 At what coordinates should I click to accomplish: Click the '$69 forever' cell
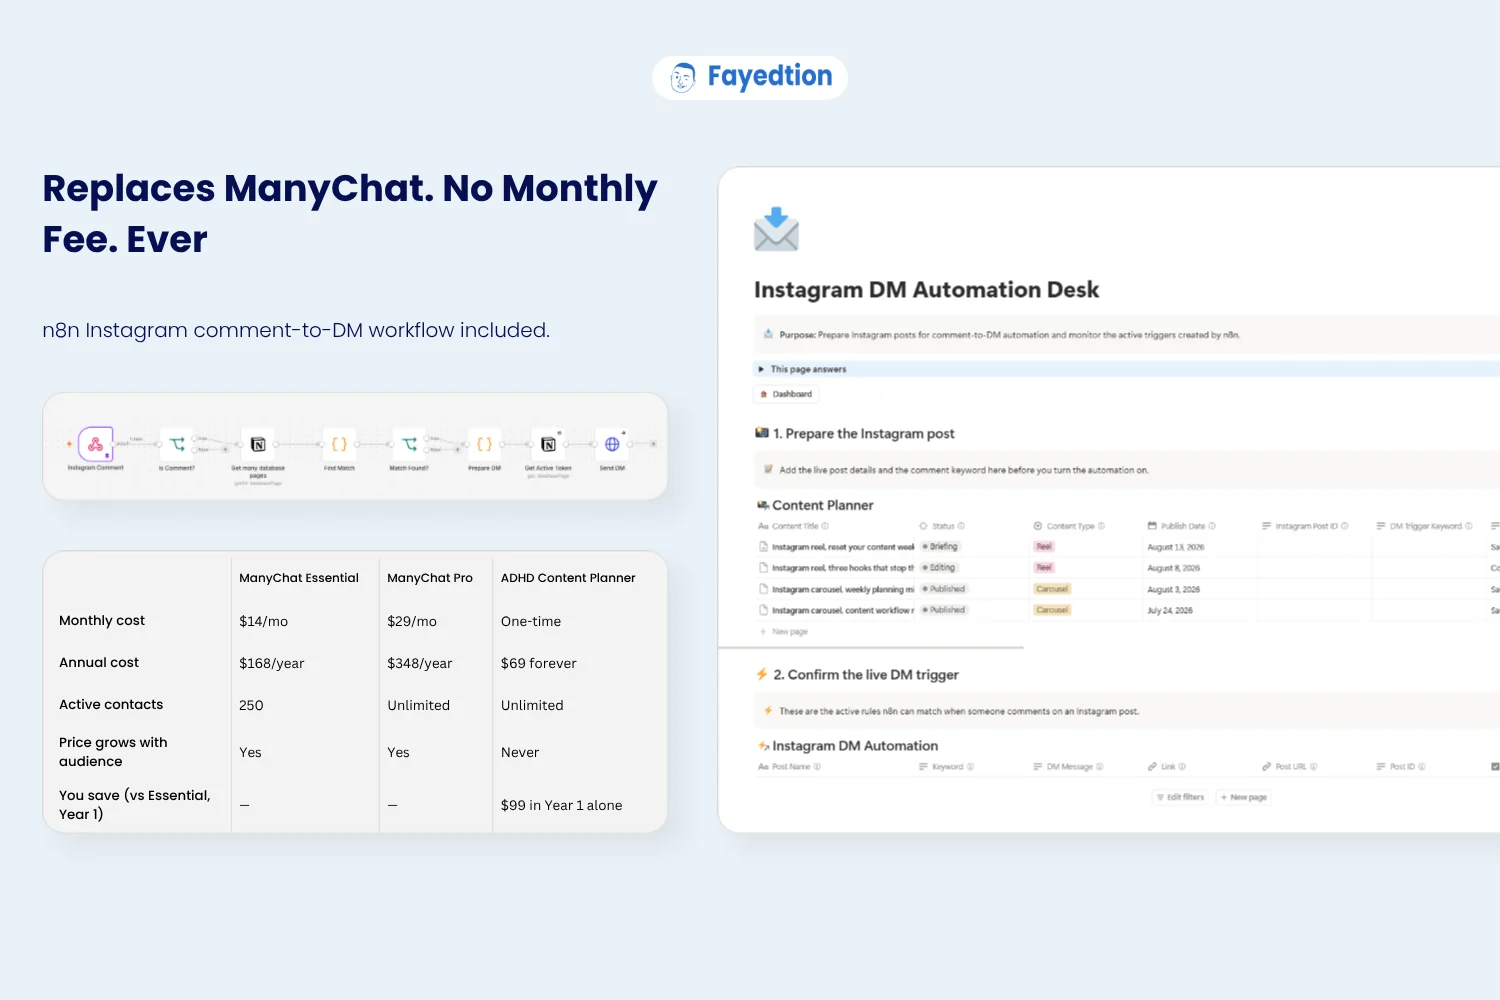pyautogui.click(x=539, y=663)
